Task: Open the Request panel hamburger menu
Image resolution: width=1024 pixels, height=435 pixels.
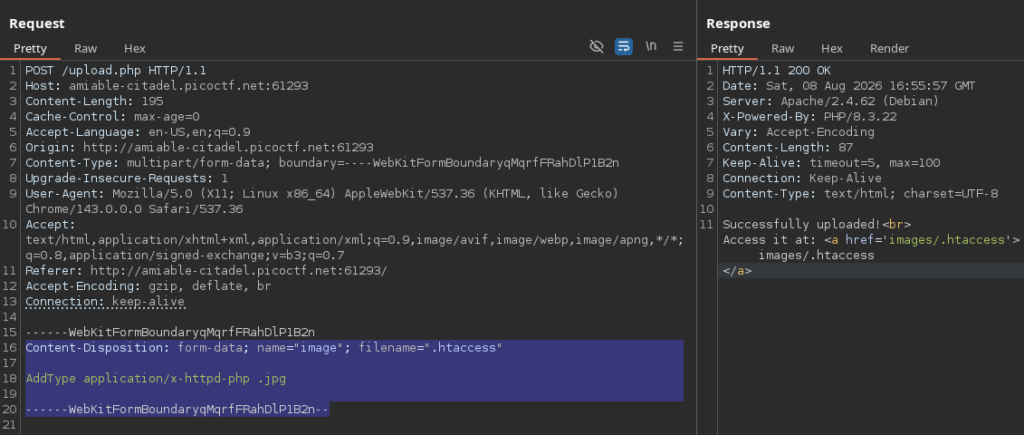Action: pyautogui.click(x=678, y=47)
